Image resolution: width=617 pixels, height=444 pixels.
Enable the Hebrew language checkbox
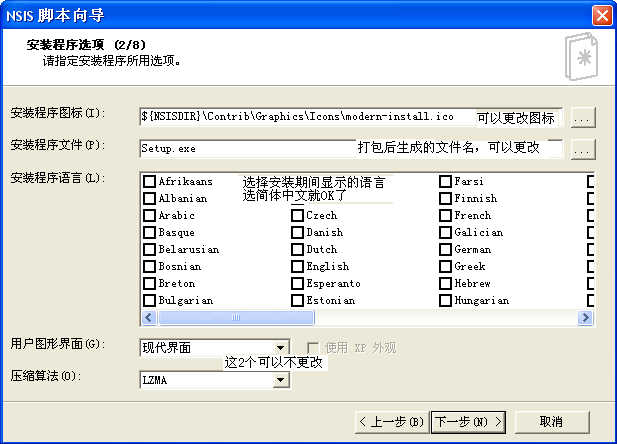pos(445,283)
